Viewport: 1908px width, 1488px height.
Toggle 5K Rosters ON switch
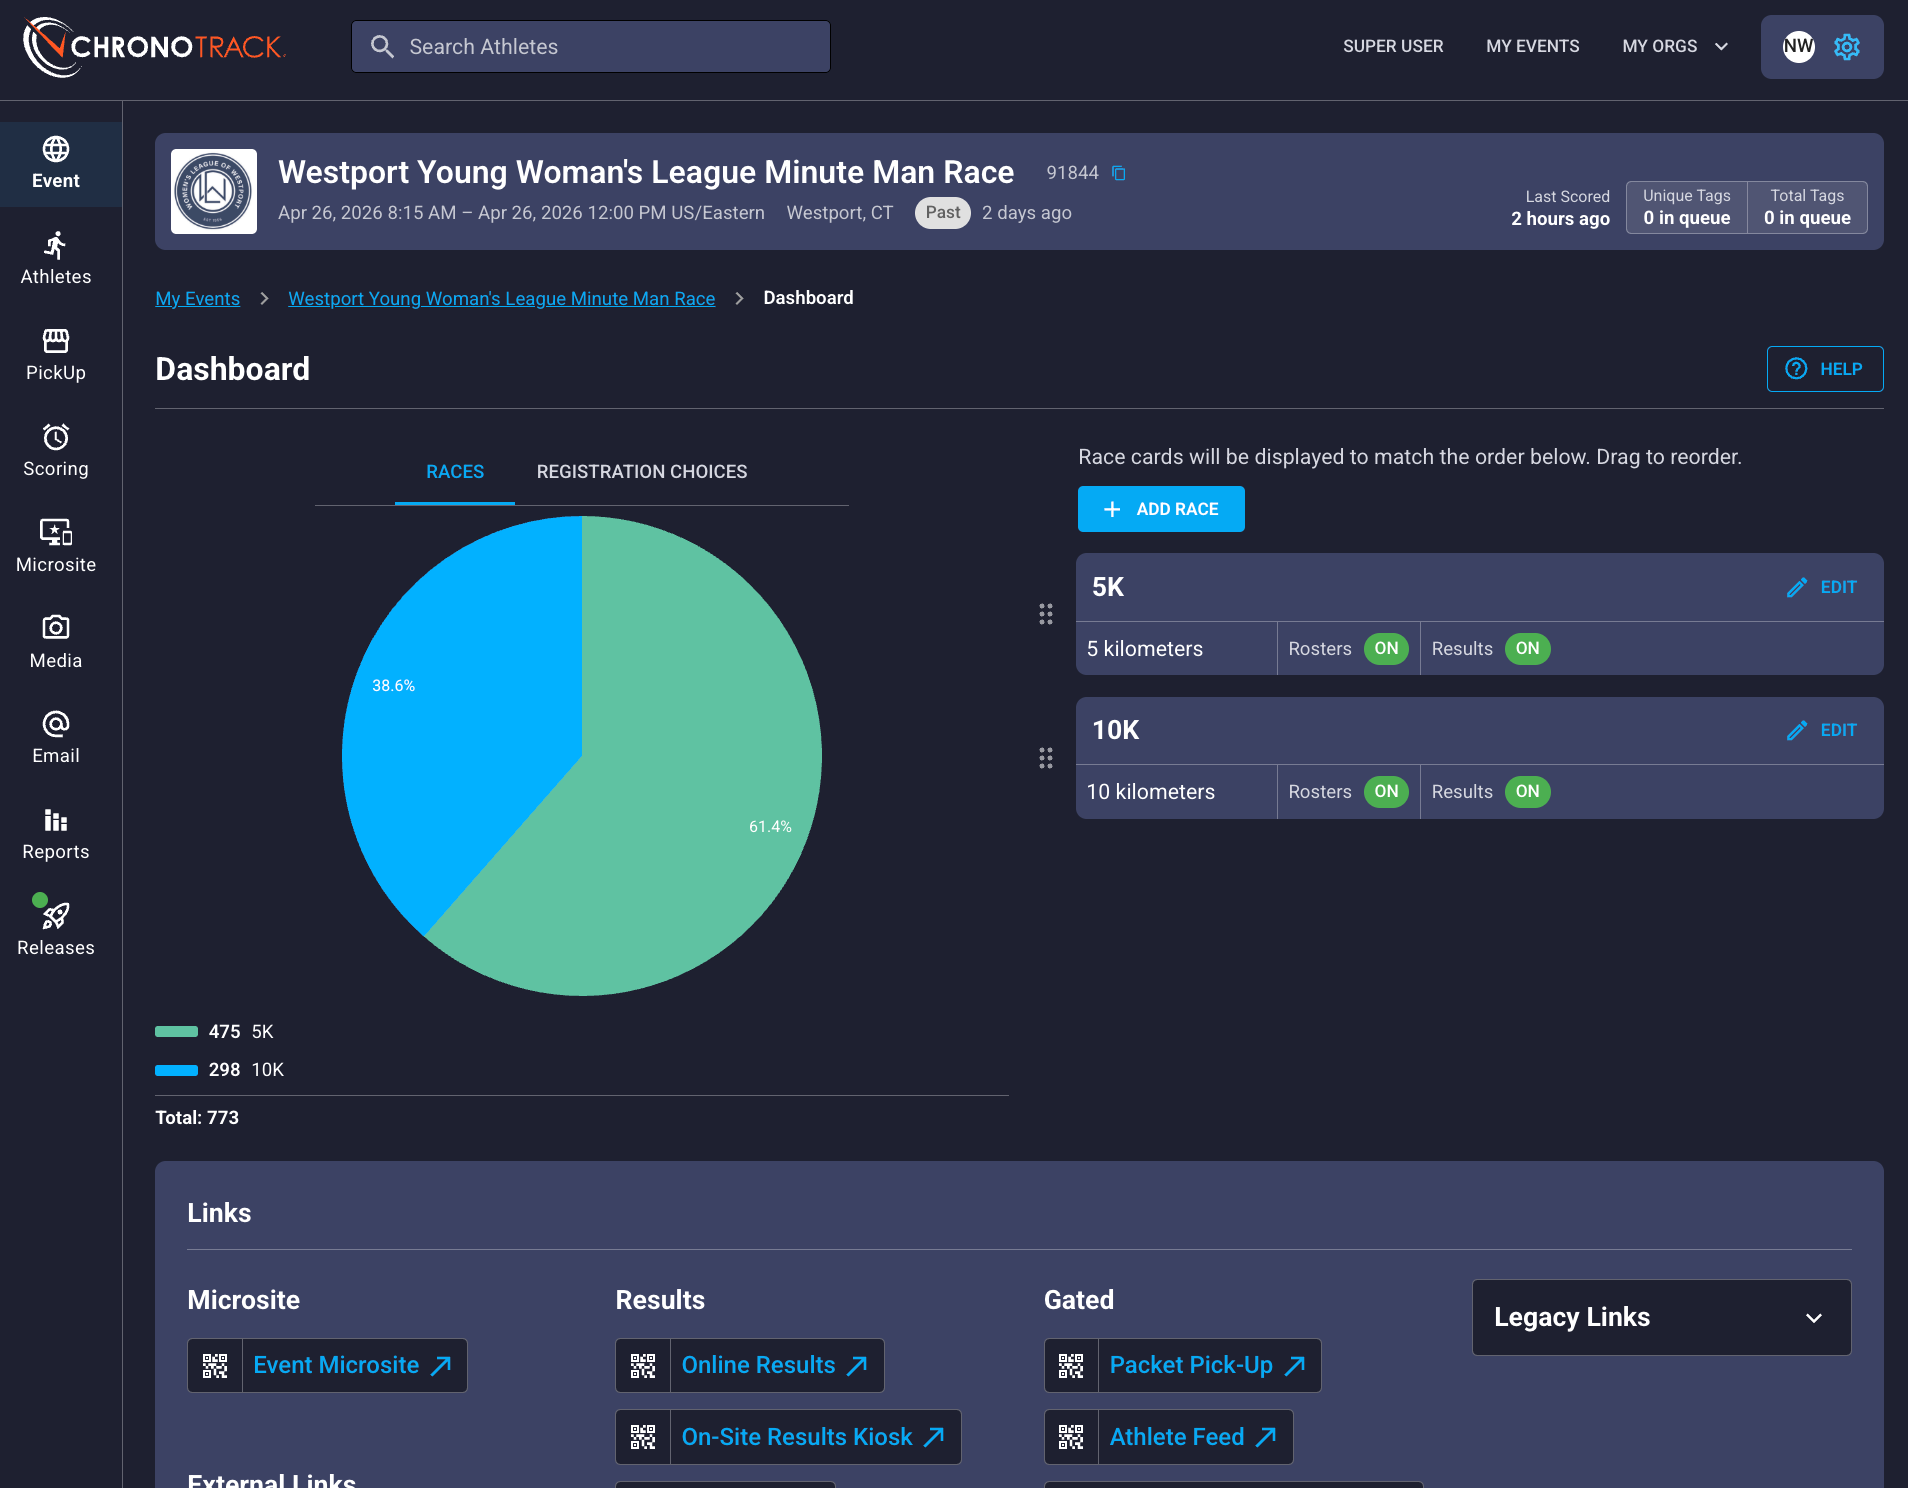[1386, 649]
